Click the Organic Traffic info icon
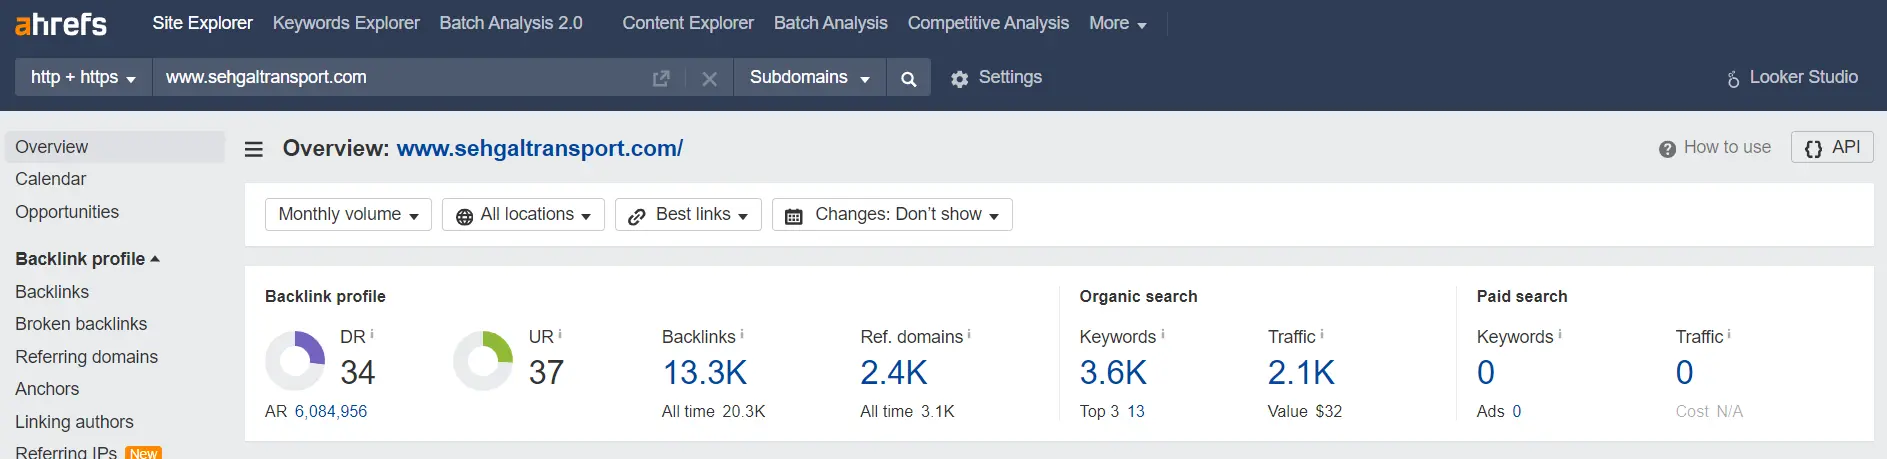The image size is (1887, 459). pos(1322,334)
